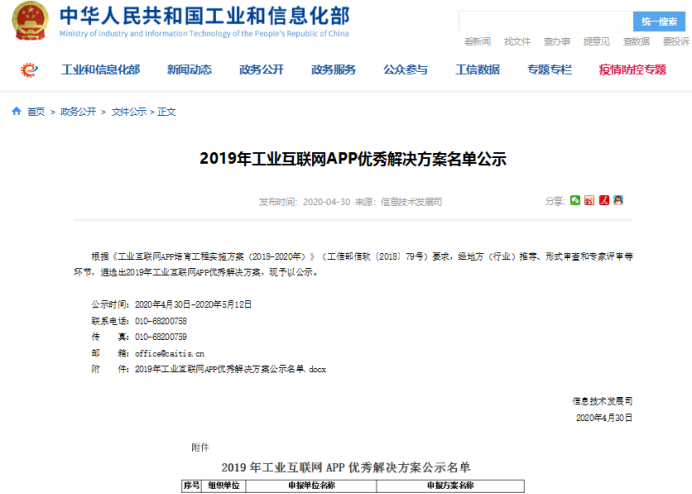
Task: Share article via WeChat icon
Action: [575, 200]
